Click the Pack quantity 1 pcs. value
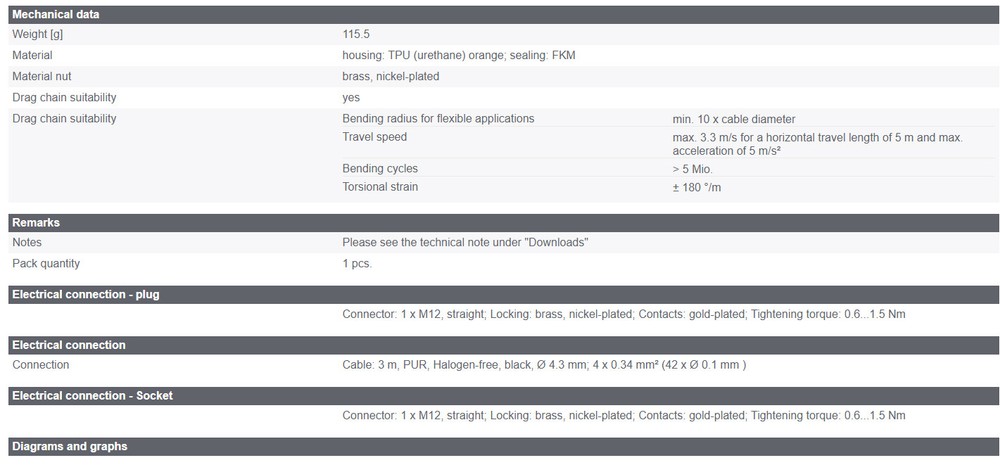The height and width of the screenshot is (465, 1000). click(357, 264)
